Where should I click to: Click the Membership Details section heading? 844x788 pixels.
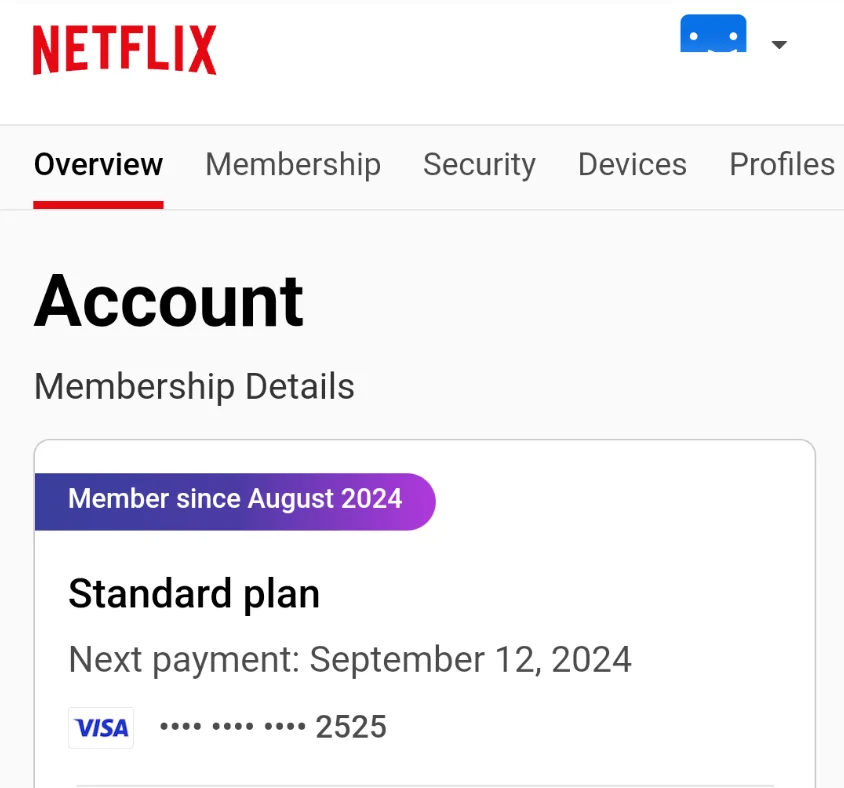click(x=194, y=386)
